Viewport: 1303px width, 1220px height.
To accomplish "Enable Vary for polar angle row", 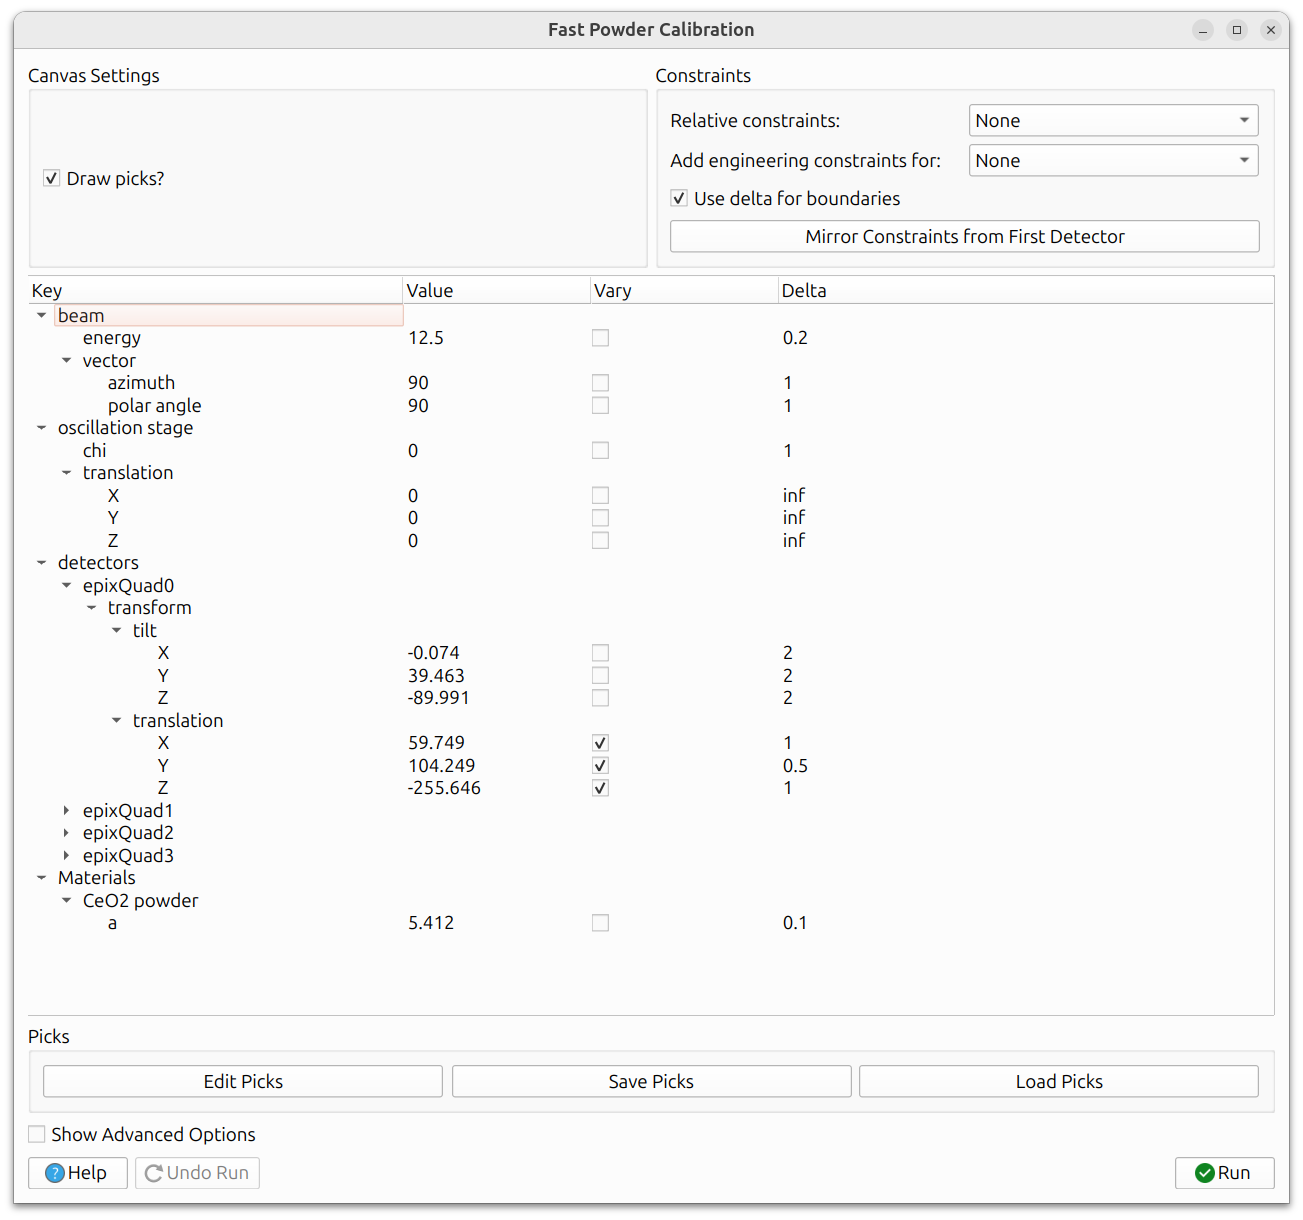I will pyautogui.click(x=600, y=405).
